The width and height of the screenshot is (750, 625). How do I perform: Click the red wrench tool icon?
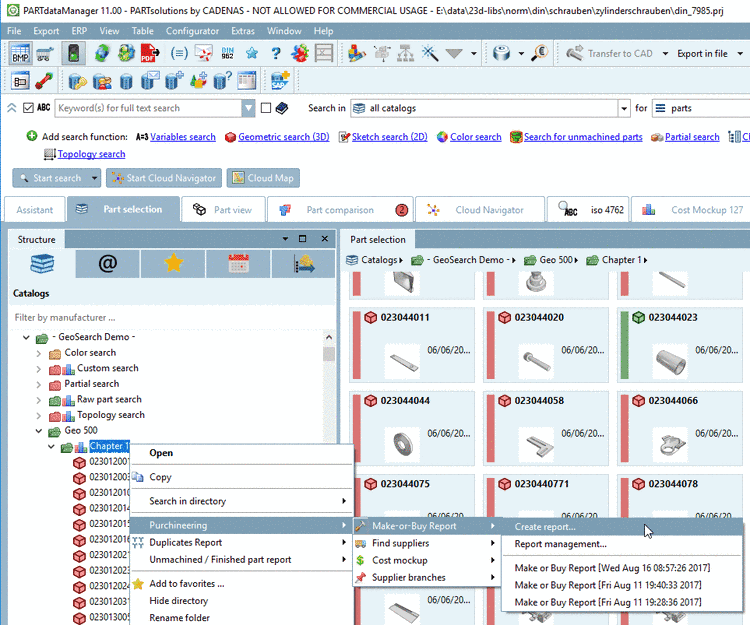tap(44, 80)
